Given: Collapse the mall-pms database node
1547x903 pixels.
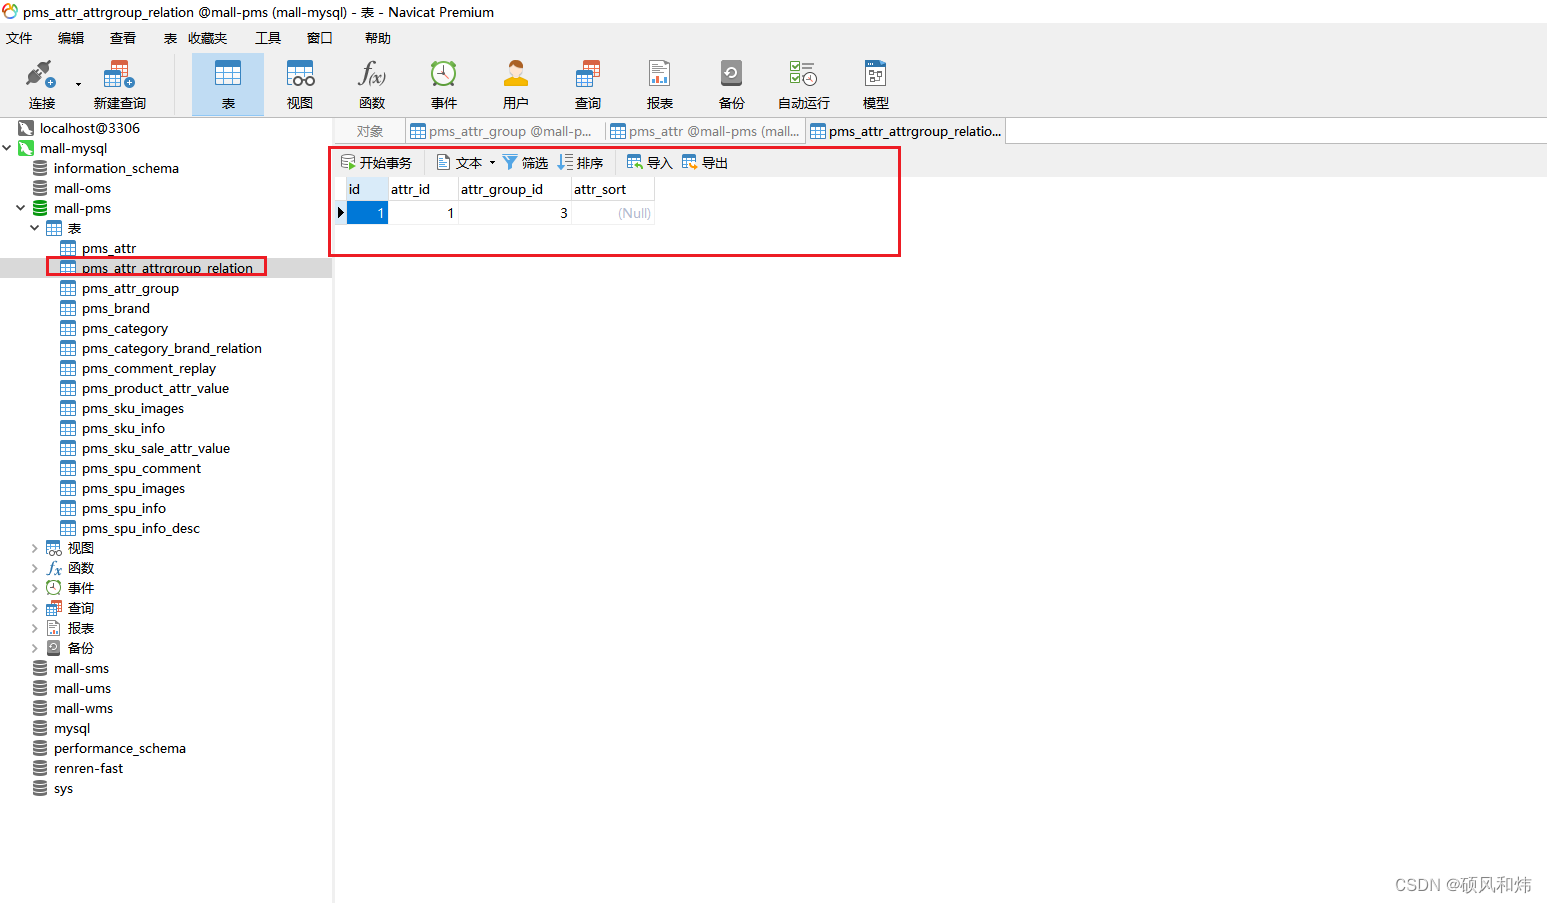Looking at the screenshot, I should coord(21,208).
